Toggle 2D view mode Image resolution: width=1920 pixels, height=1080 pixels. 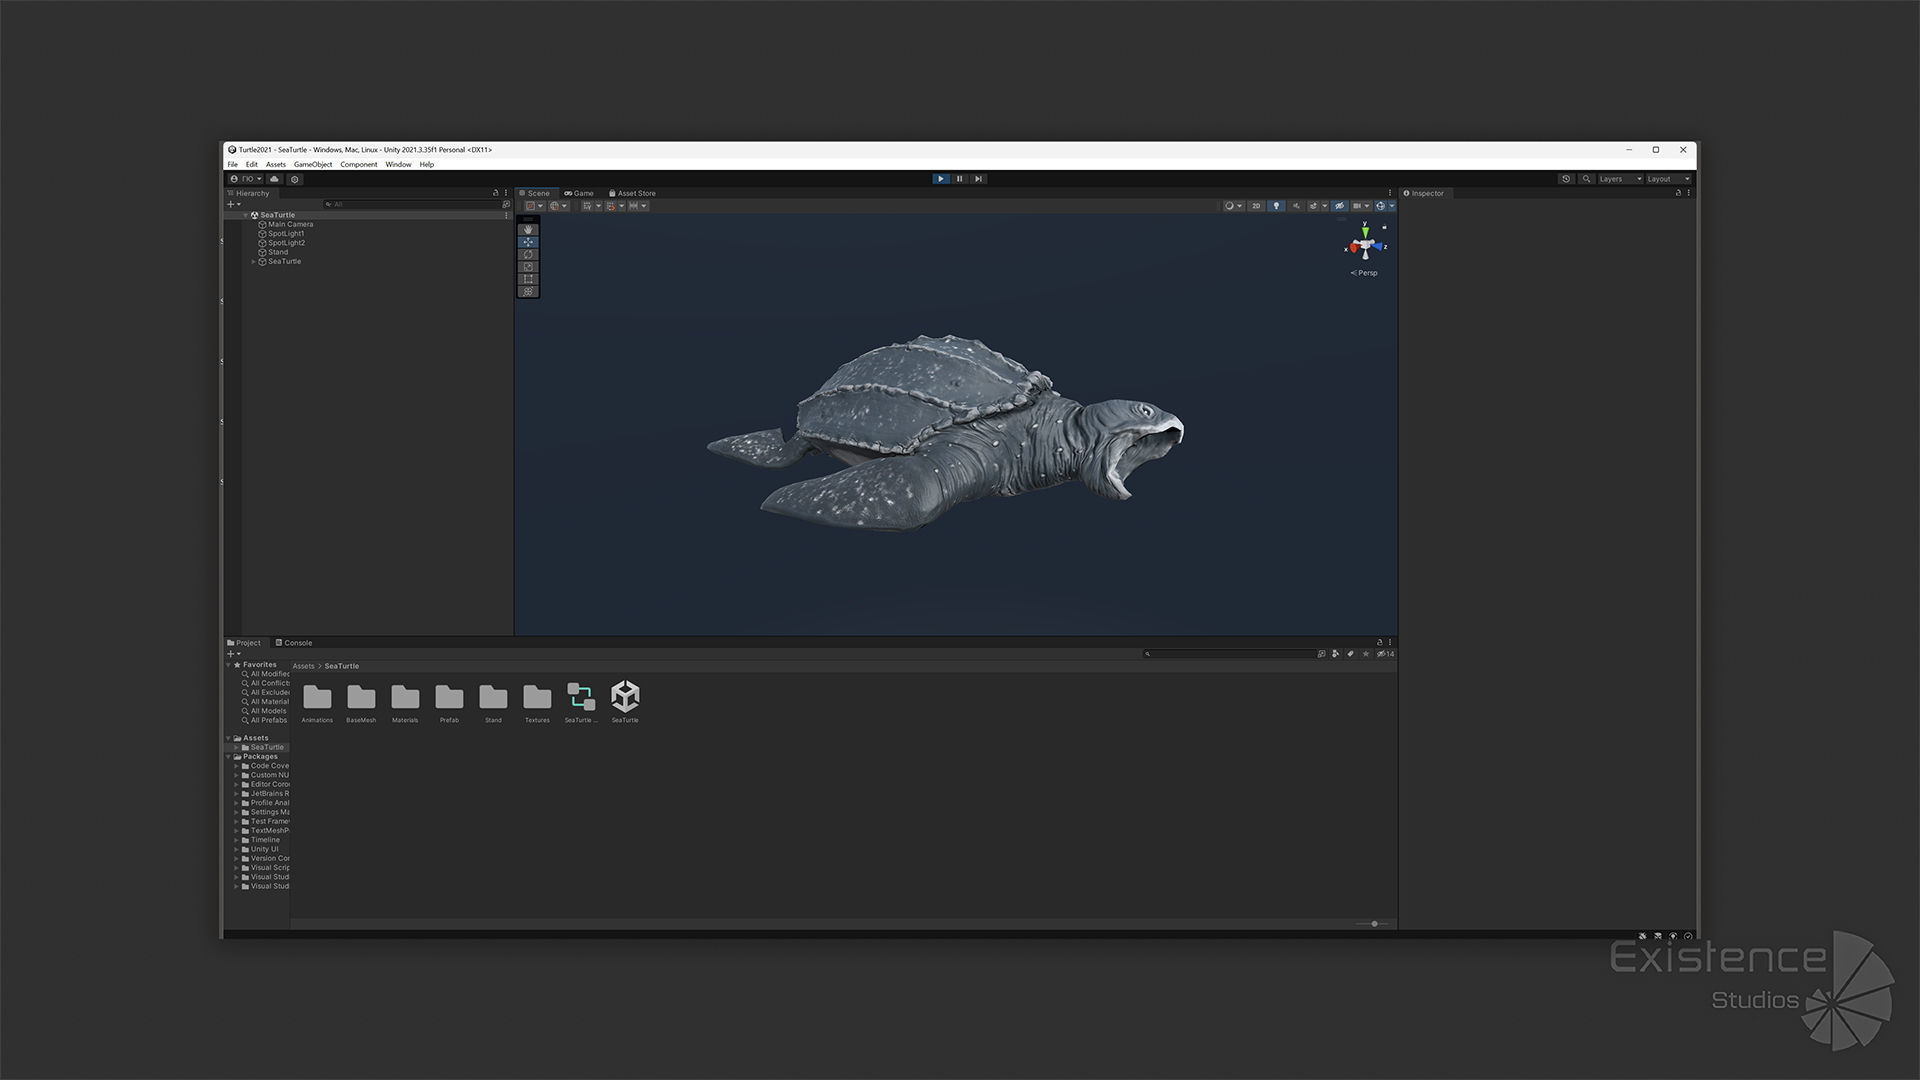point(1256,206)
